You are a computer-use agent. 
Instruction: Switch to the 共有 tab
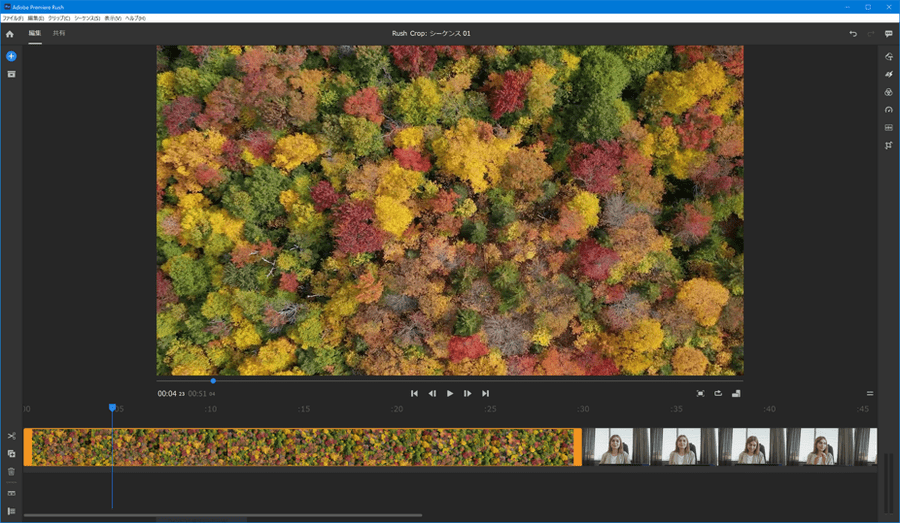coord(59,33)
